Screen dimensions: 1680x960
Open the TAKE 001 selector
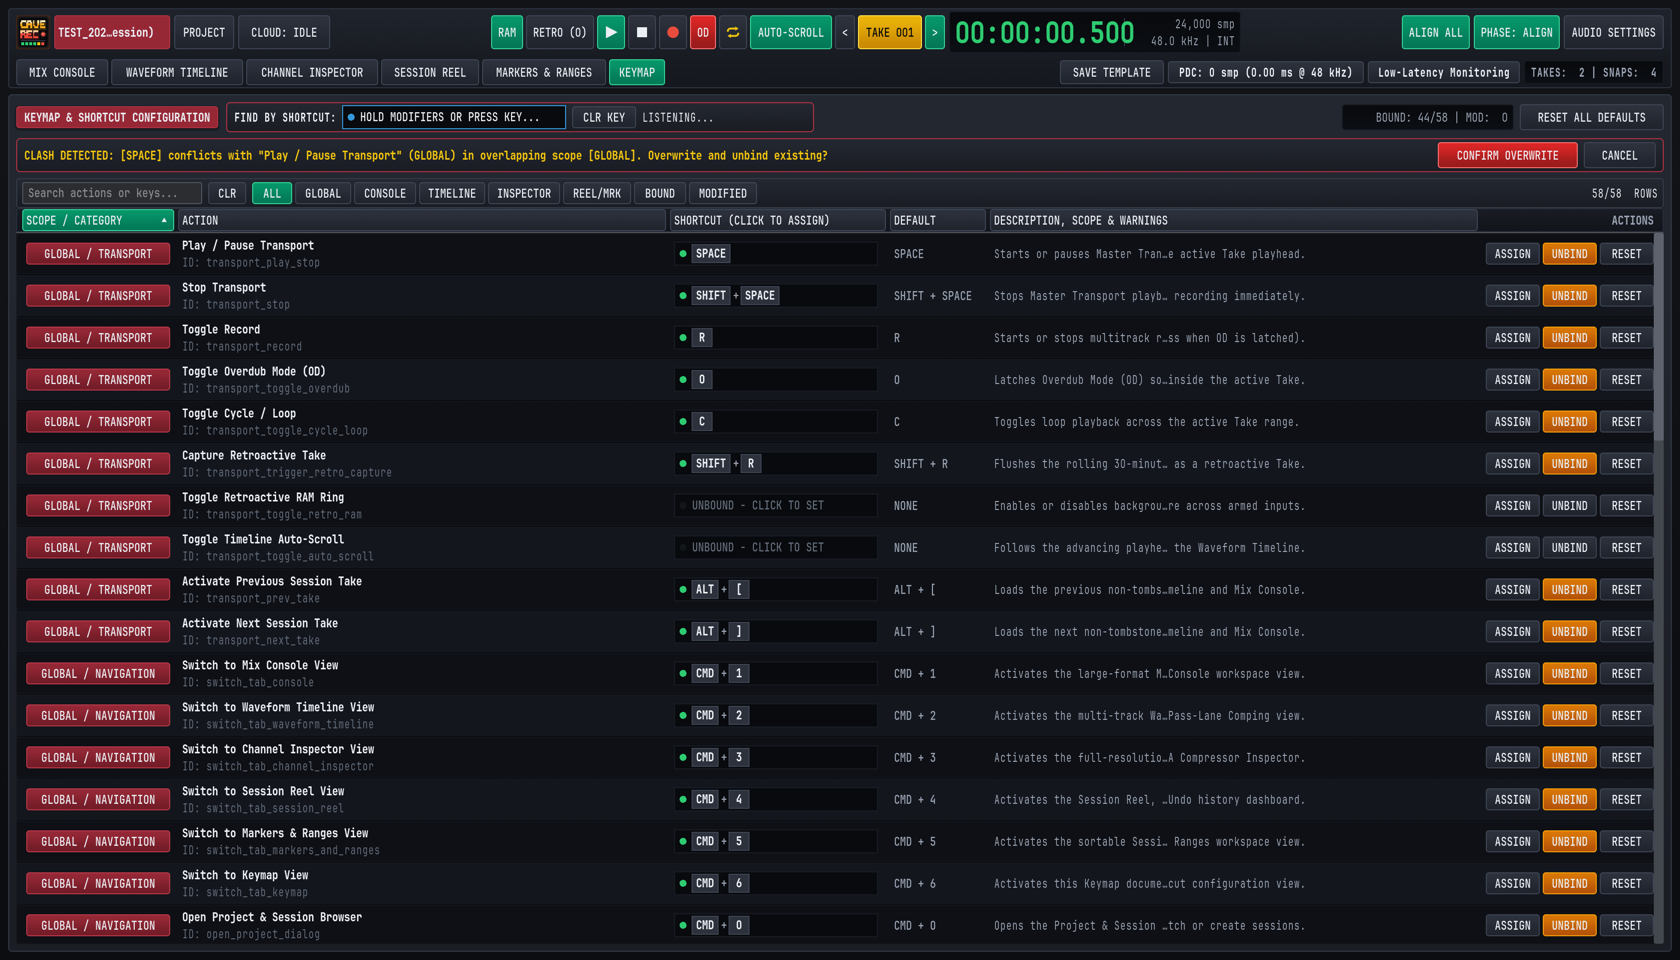889,32
